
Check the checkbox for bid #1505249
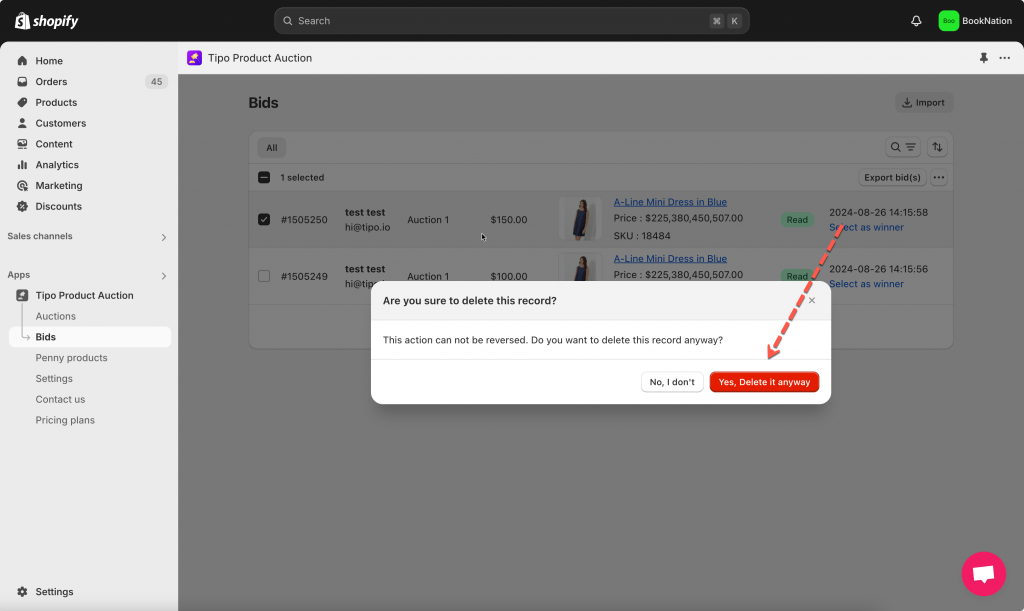(264, 276)
